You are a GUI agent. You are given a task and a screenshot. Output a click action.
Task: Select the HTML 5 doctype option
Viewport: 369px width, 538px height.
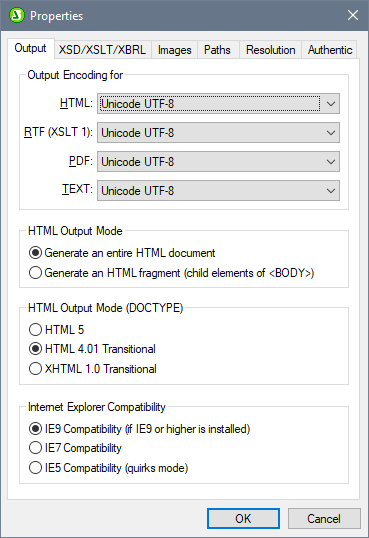tap(57, 330)
